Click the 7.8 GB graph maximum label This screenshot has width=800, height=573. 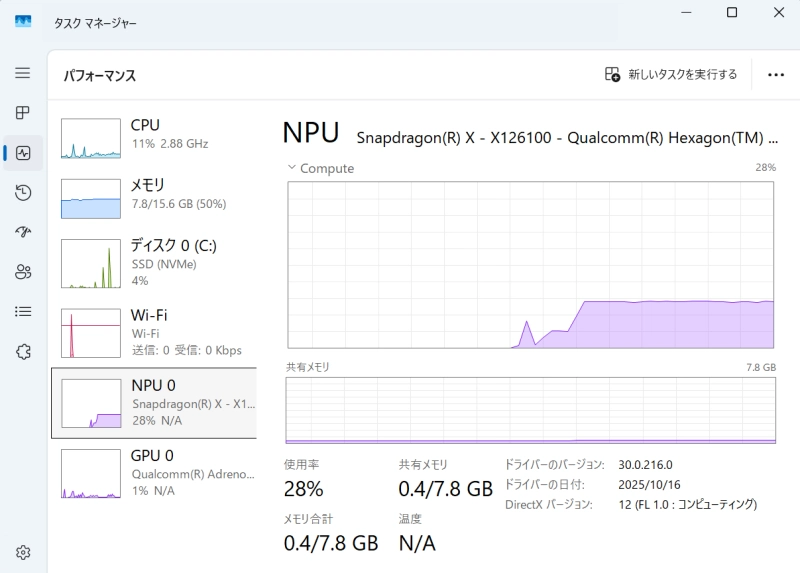click(761, 367)
